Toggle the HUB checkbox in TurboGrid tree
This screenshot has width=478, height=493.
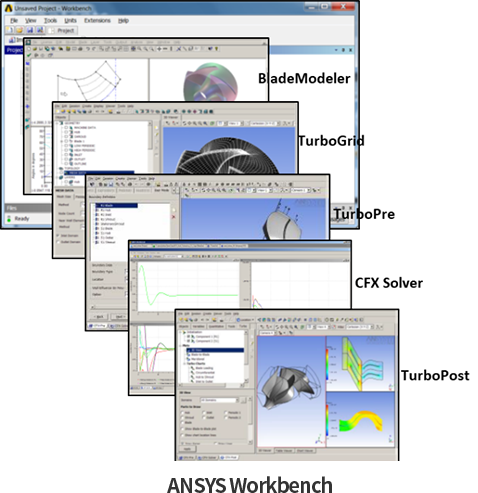tap(66, 132)
